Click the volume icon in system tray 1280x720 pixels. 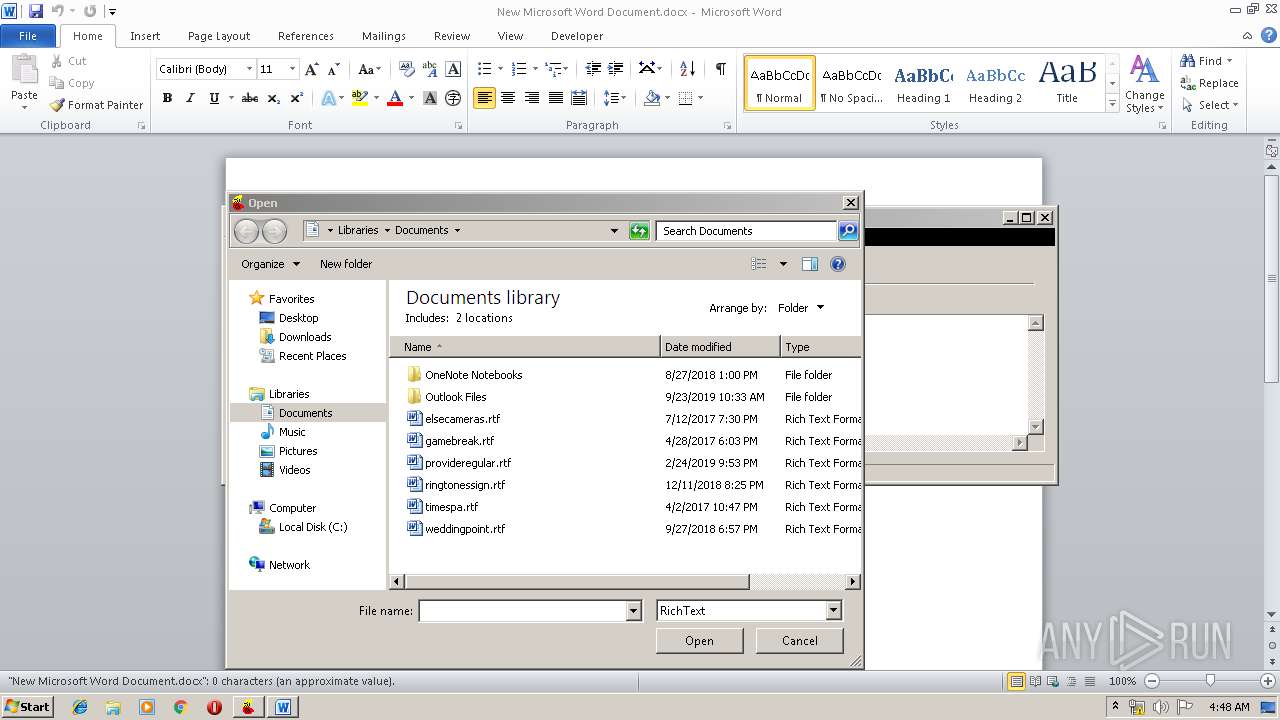1160,707
